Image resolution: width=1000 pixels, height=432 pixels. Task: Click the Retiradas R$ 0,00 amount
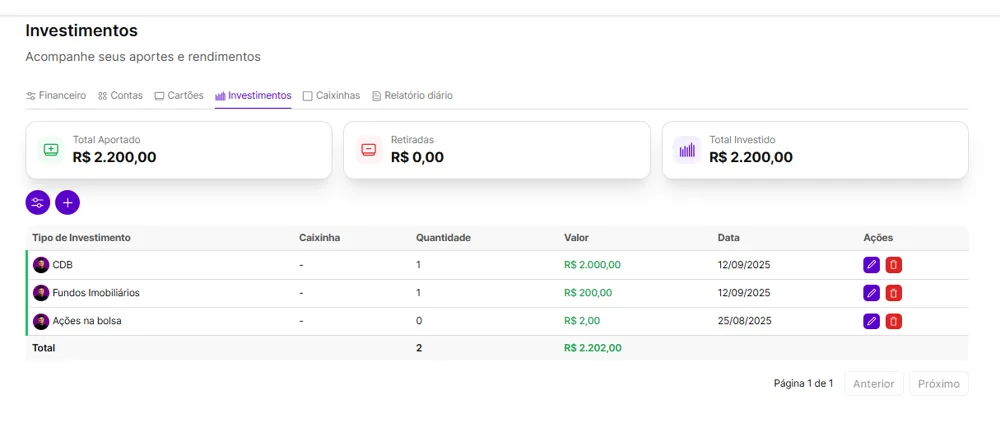click(x=417, y=157)
